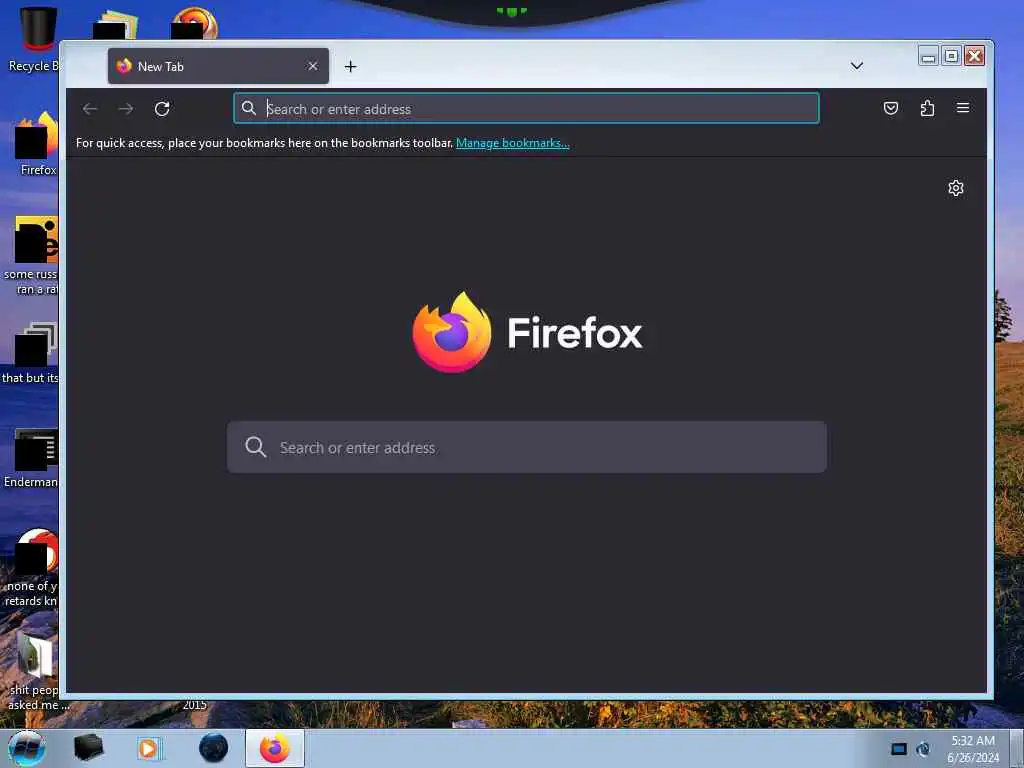Close the New Tab tab
This screenshot has height=768, width=1024.
click(x=313, y=66)
